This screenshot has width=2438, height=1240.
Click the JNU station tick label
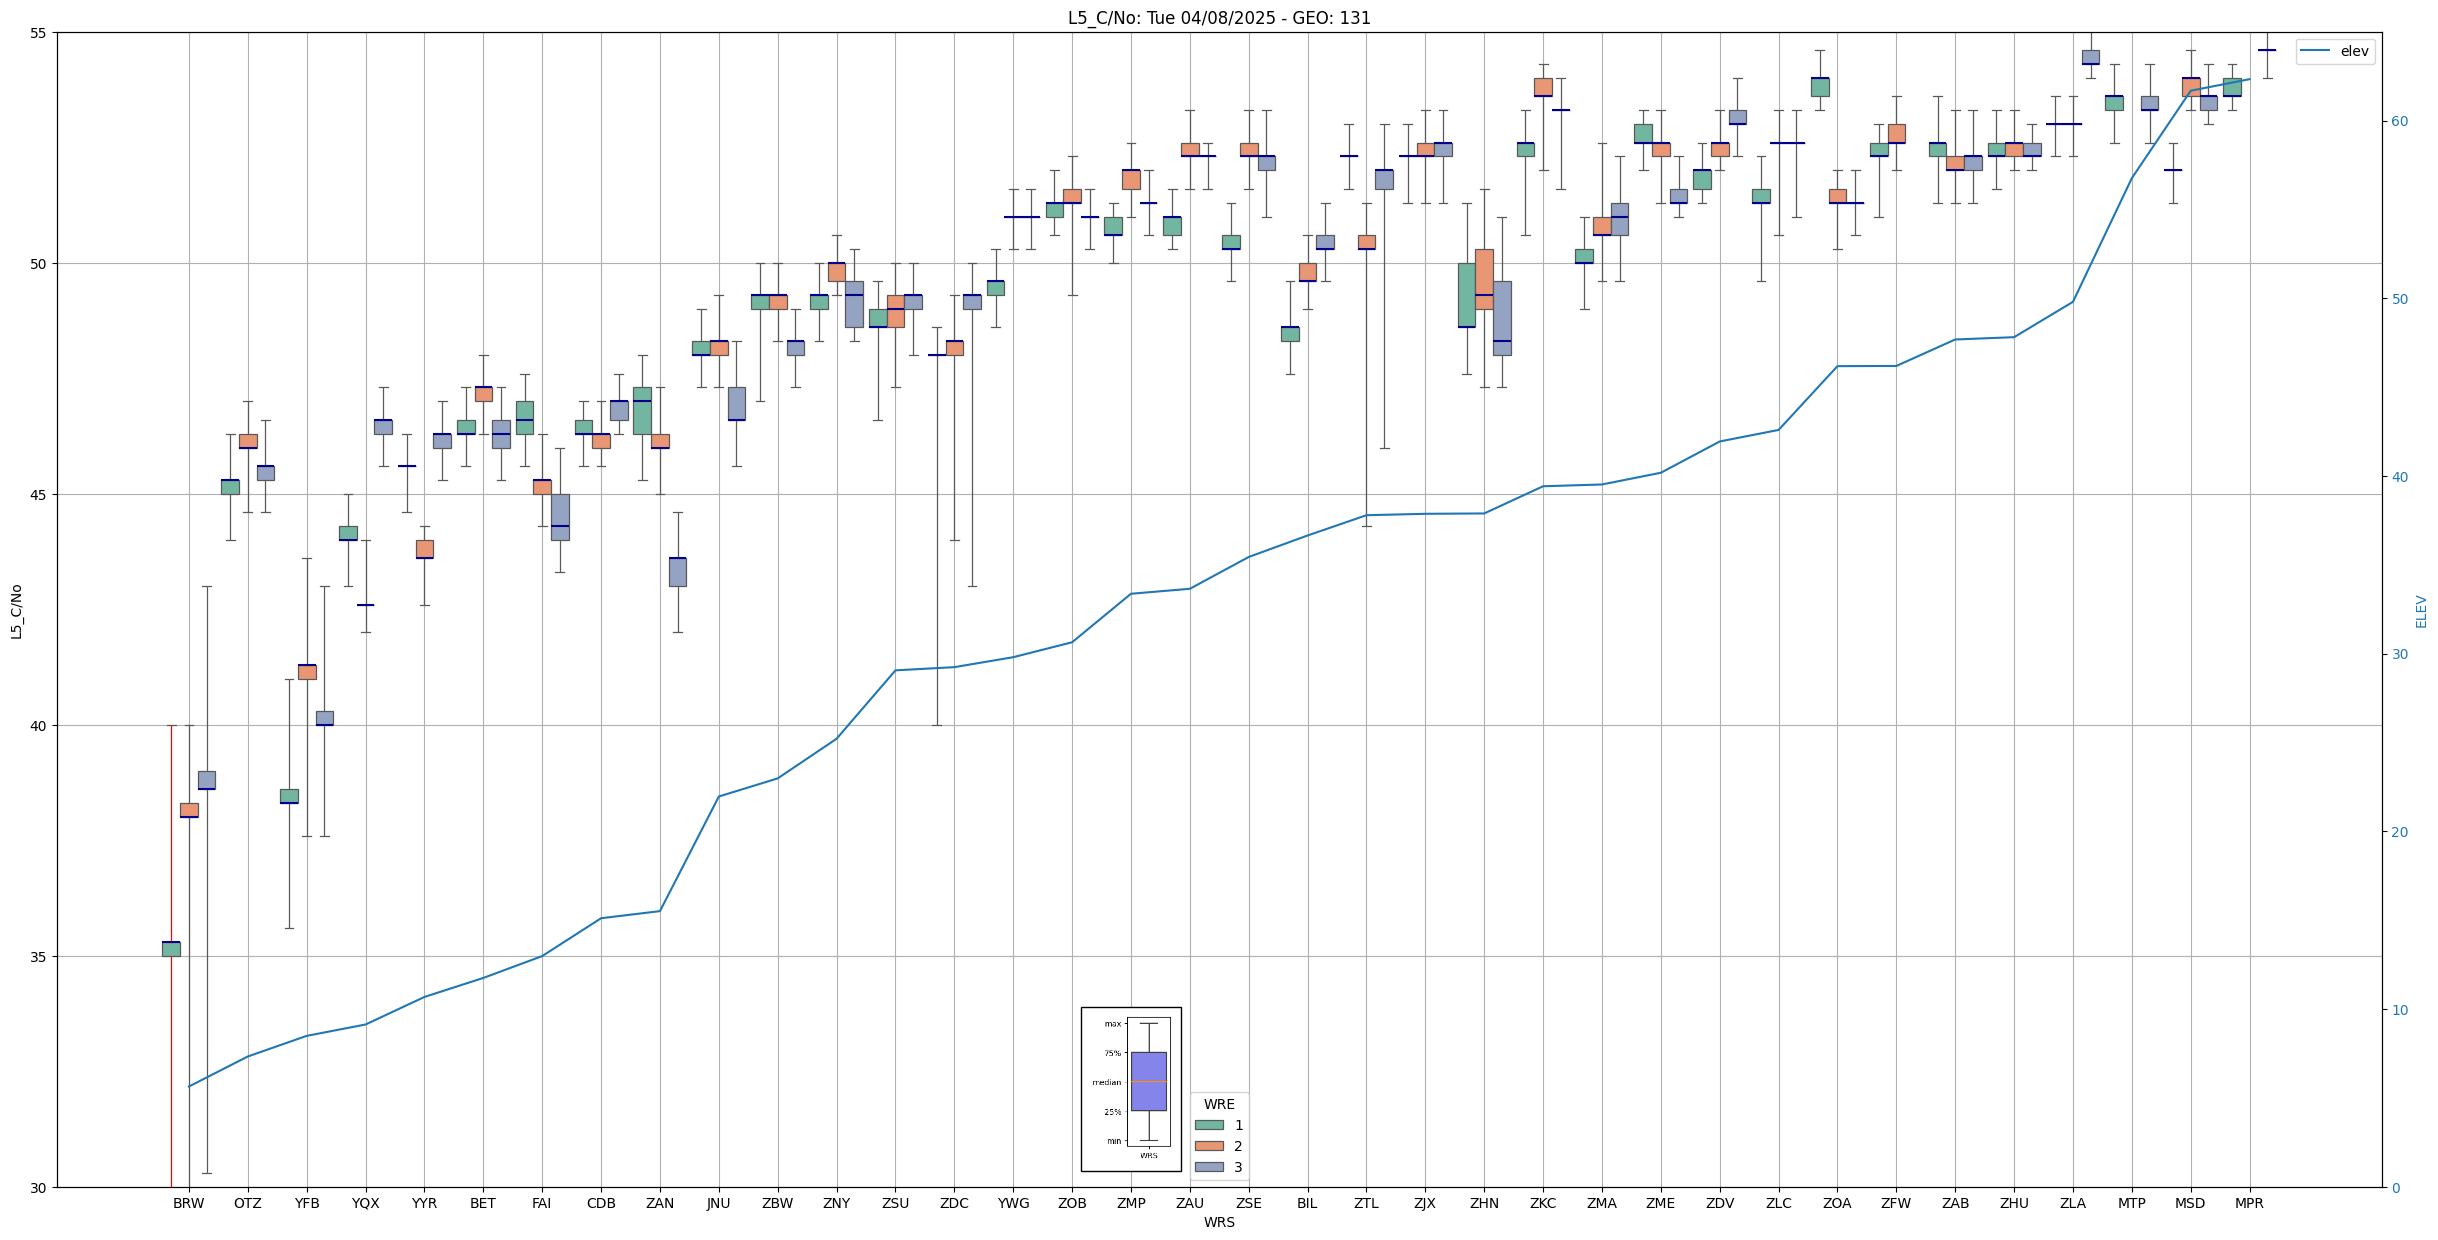click(718, 1203)
